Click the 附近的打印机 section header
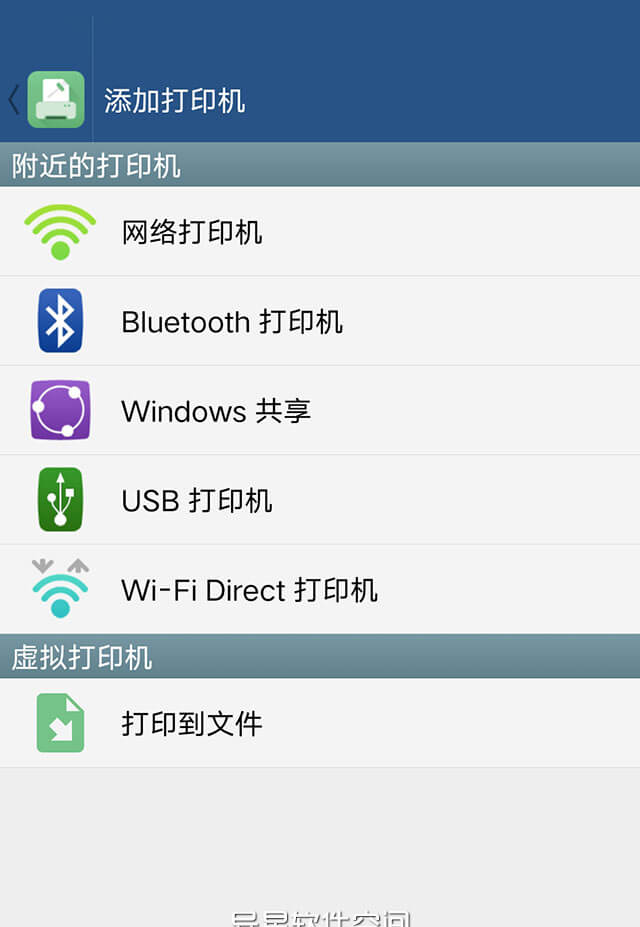This screenshot has height=927, width=640. click(x=96, y=166)
